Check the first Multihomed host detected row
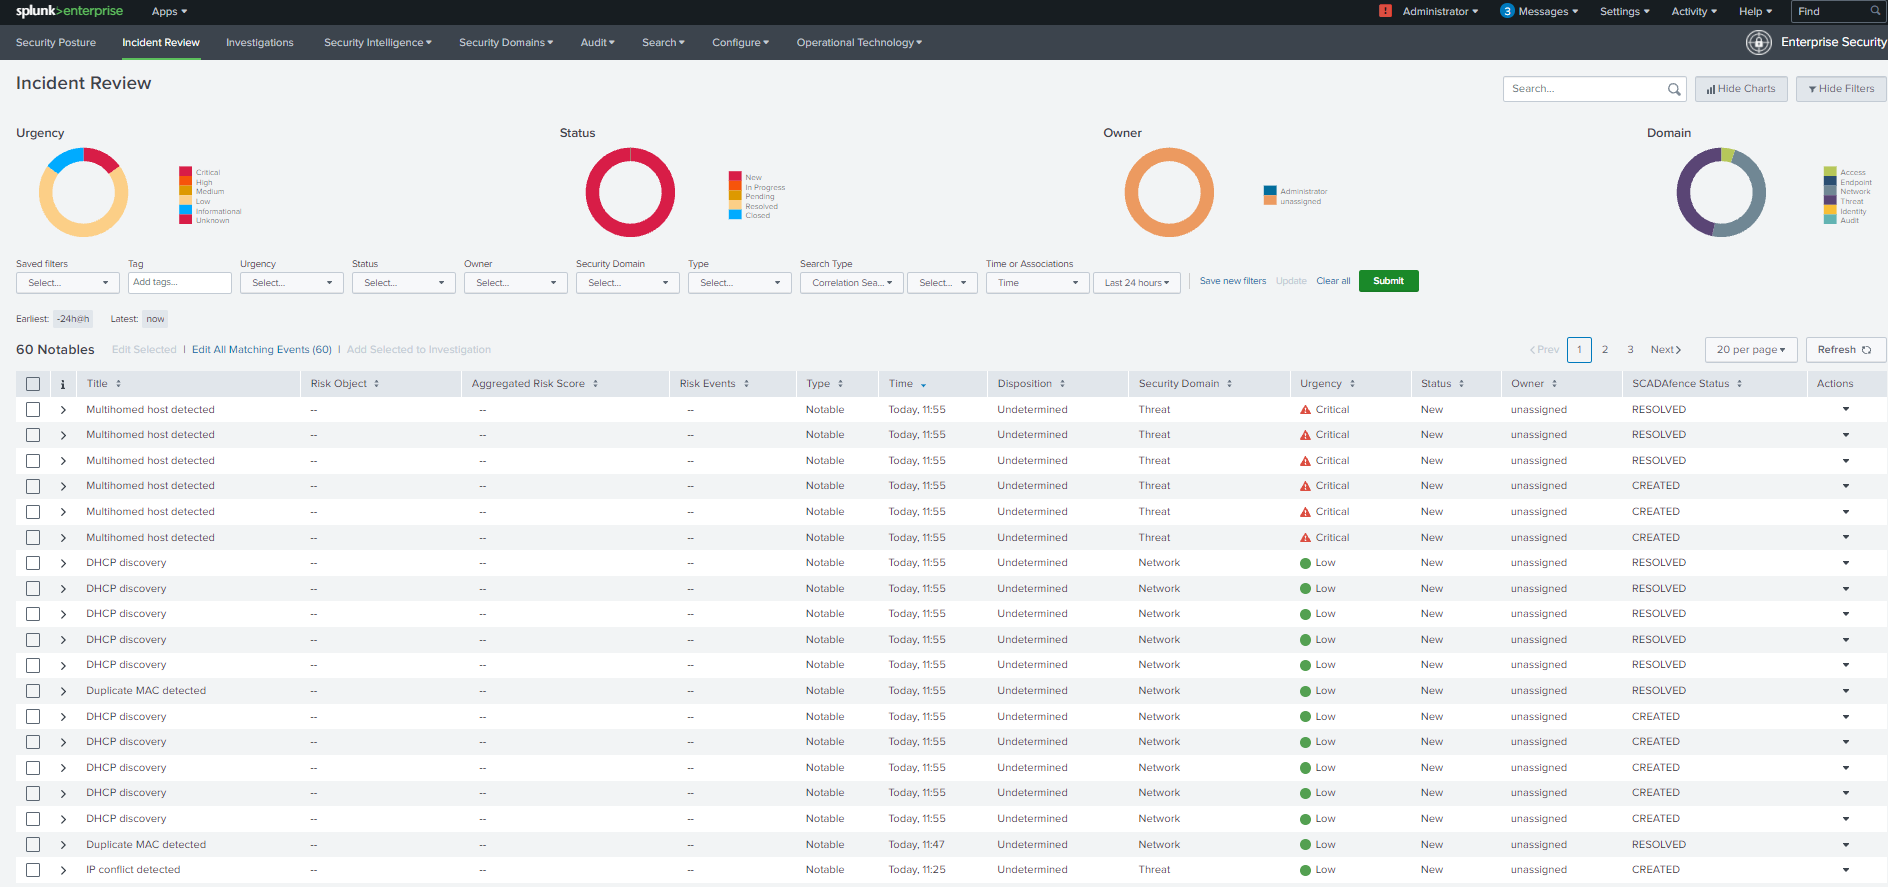 pyautogui.click(x=33, y=410)
